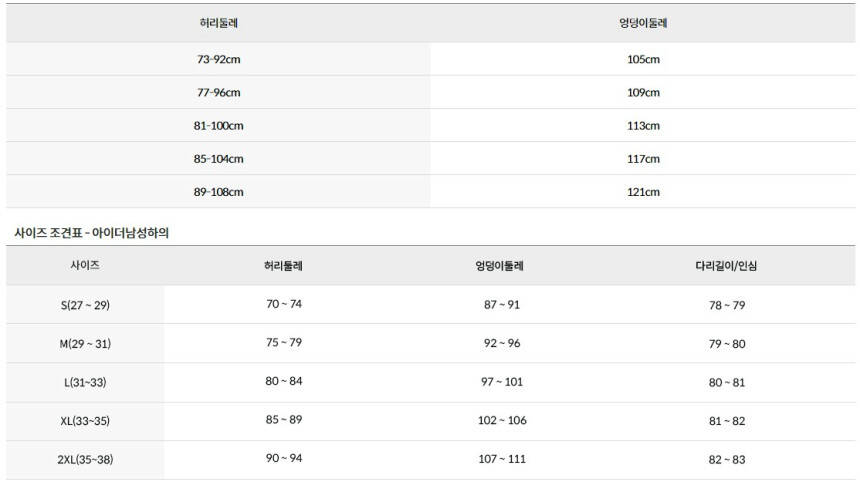Select the S(27 ~ 29) size row label
This screenshot has height=482, width=860.
(85, 305)
